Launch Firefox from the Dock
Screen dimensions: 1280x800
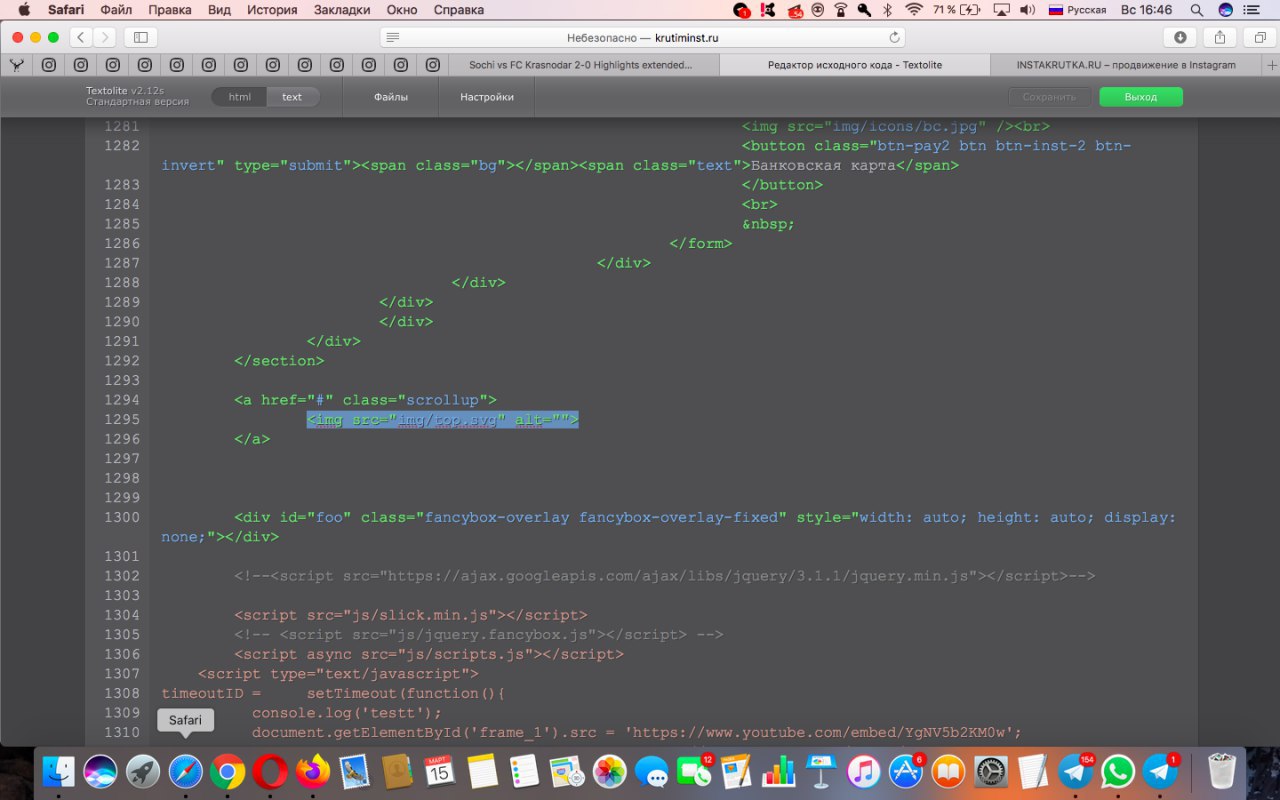point(313,771)
